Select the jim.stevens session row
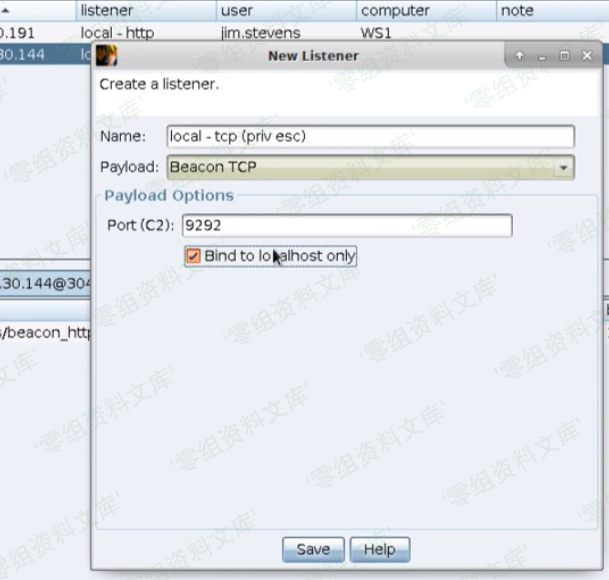Screen dimensions: 609x580 [x=260, y=33]
